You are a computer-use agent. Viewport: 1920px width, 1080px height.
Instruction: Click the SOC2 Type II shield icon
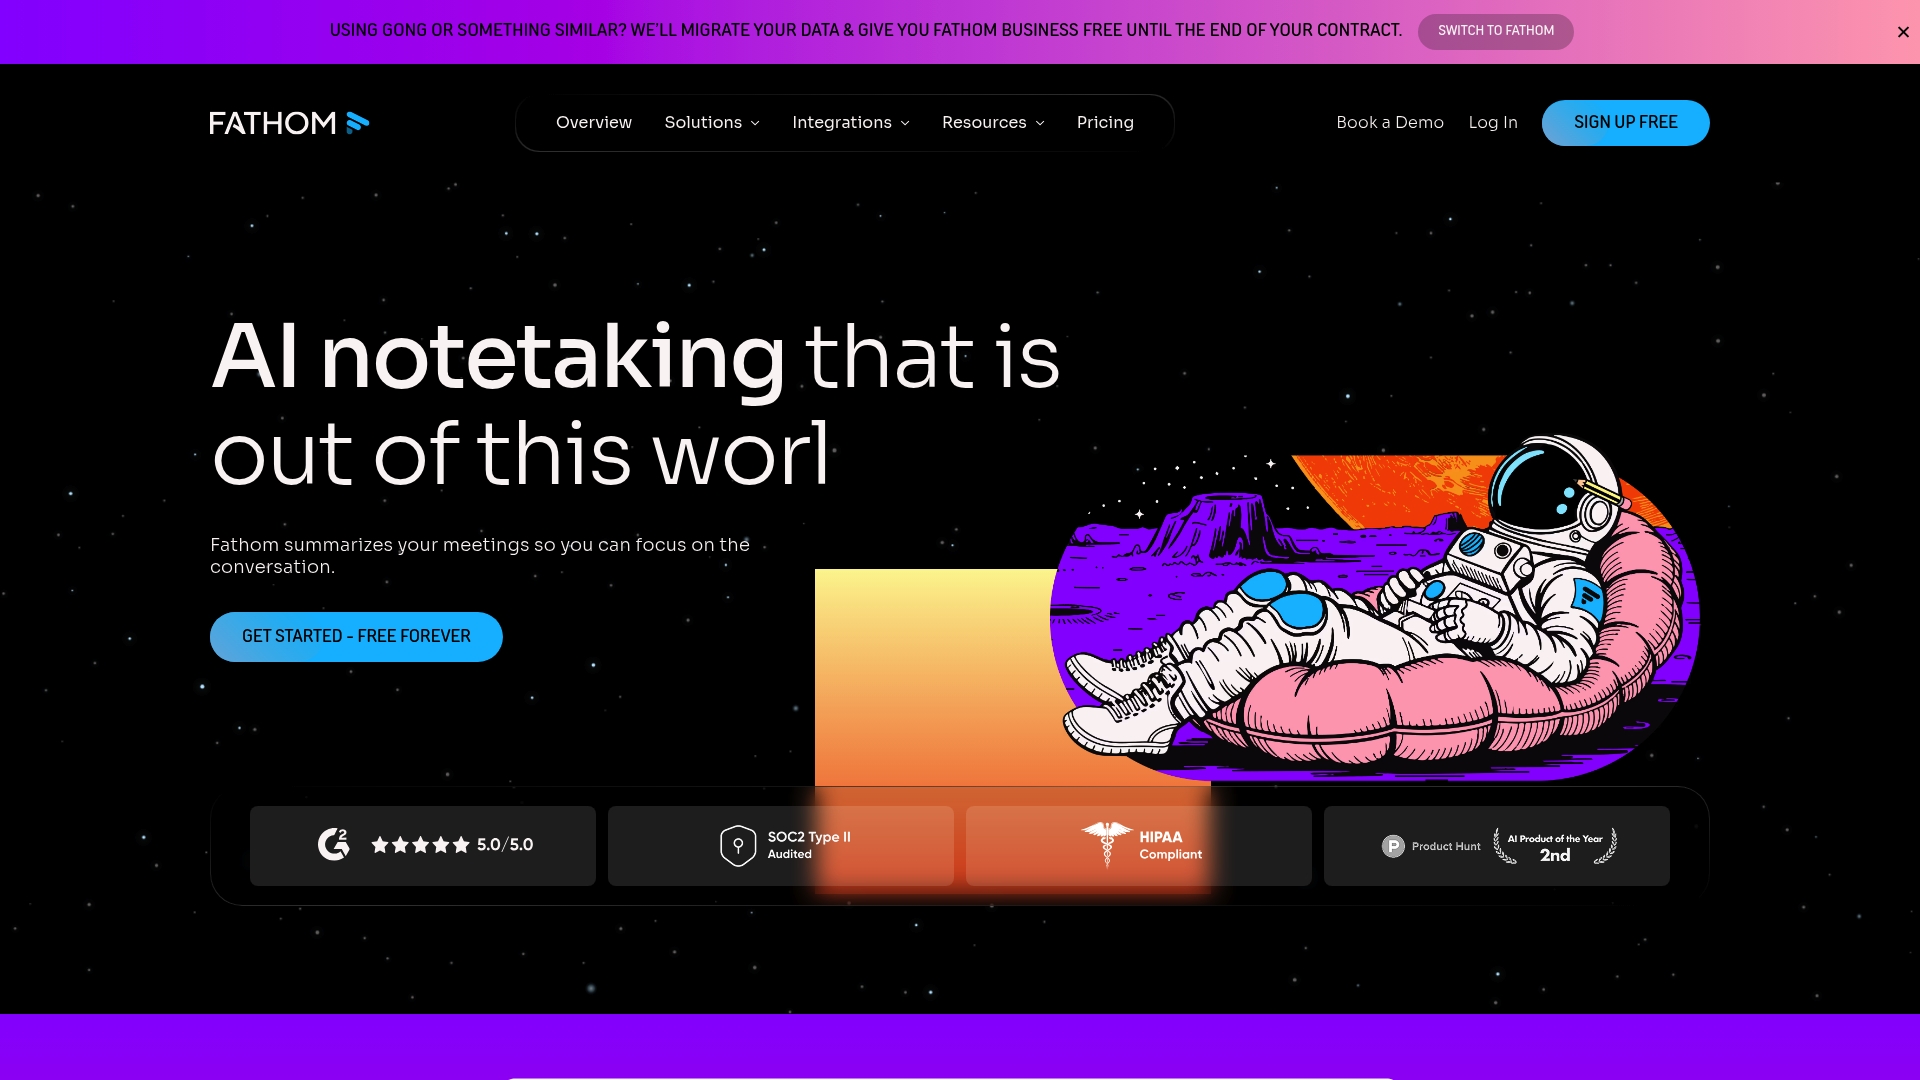[x=738, y=845]
